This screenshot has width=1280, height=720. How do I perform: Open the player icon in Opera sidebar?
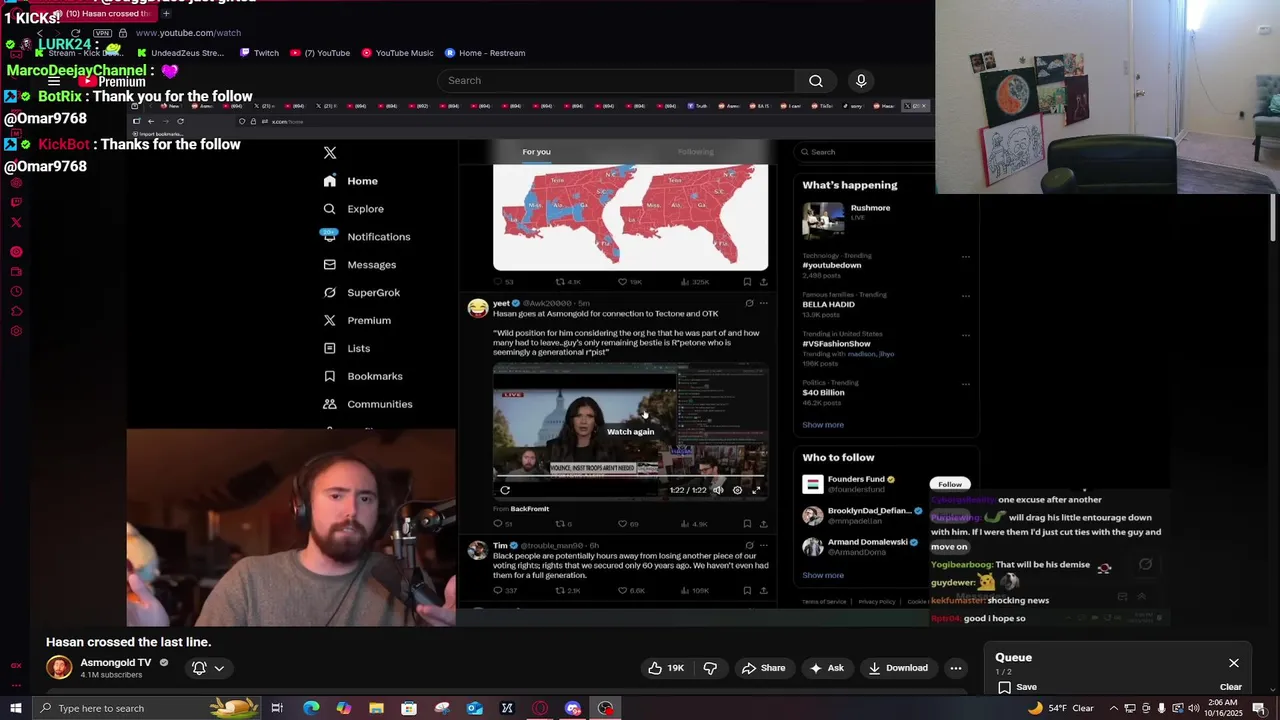point(16,252)
